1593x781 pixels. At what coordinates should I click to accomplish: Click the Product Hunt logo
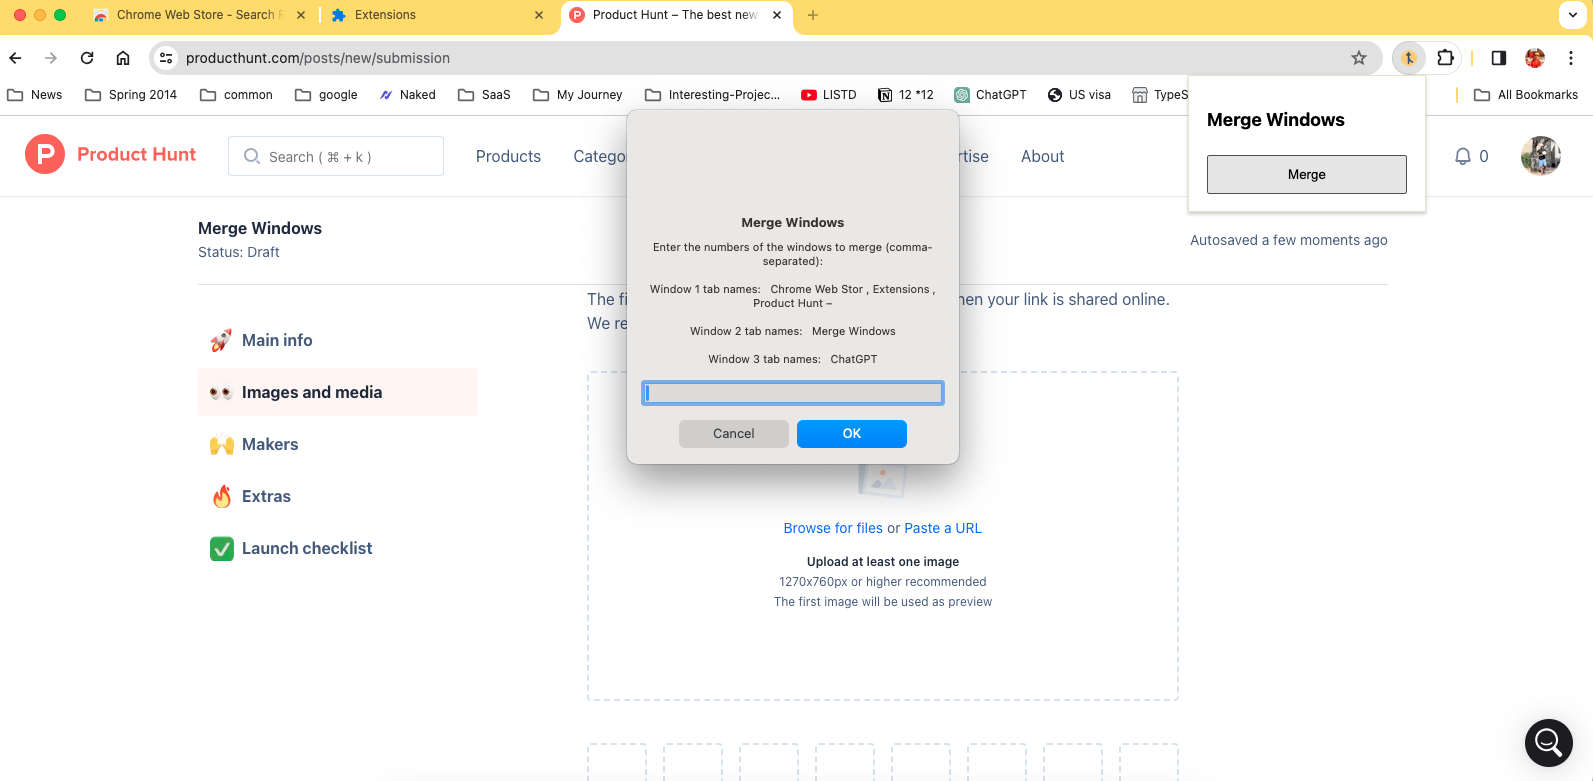(x=45, y=154)
